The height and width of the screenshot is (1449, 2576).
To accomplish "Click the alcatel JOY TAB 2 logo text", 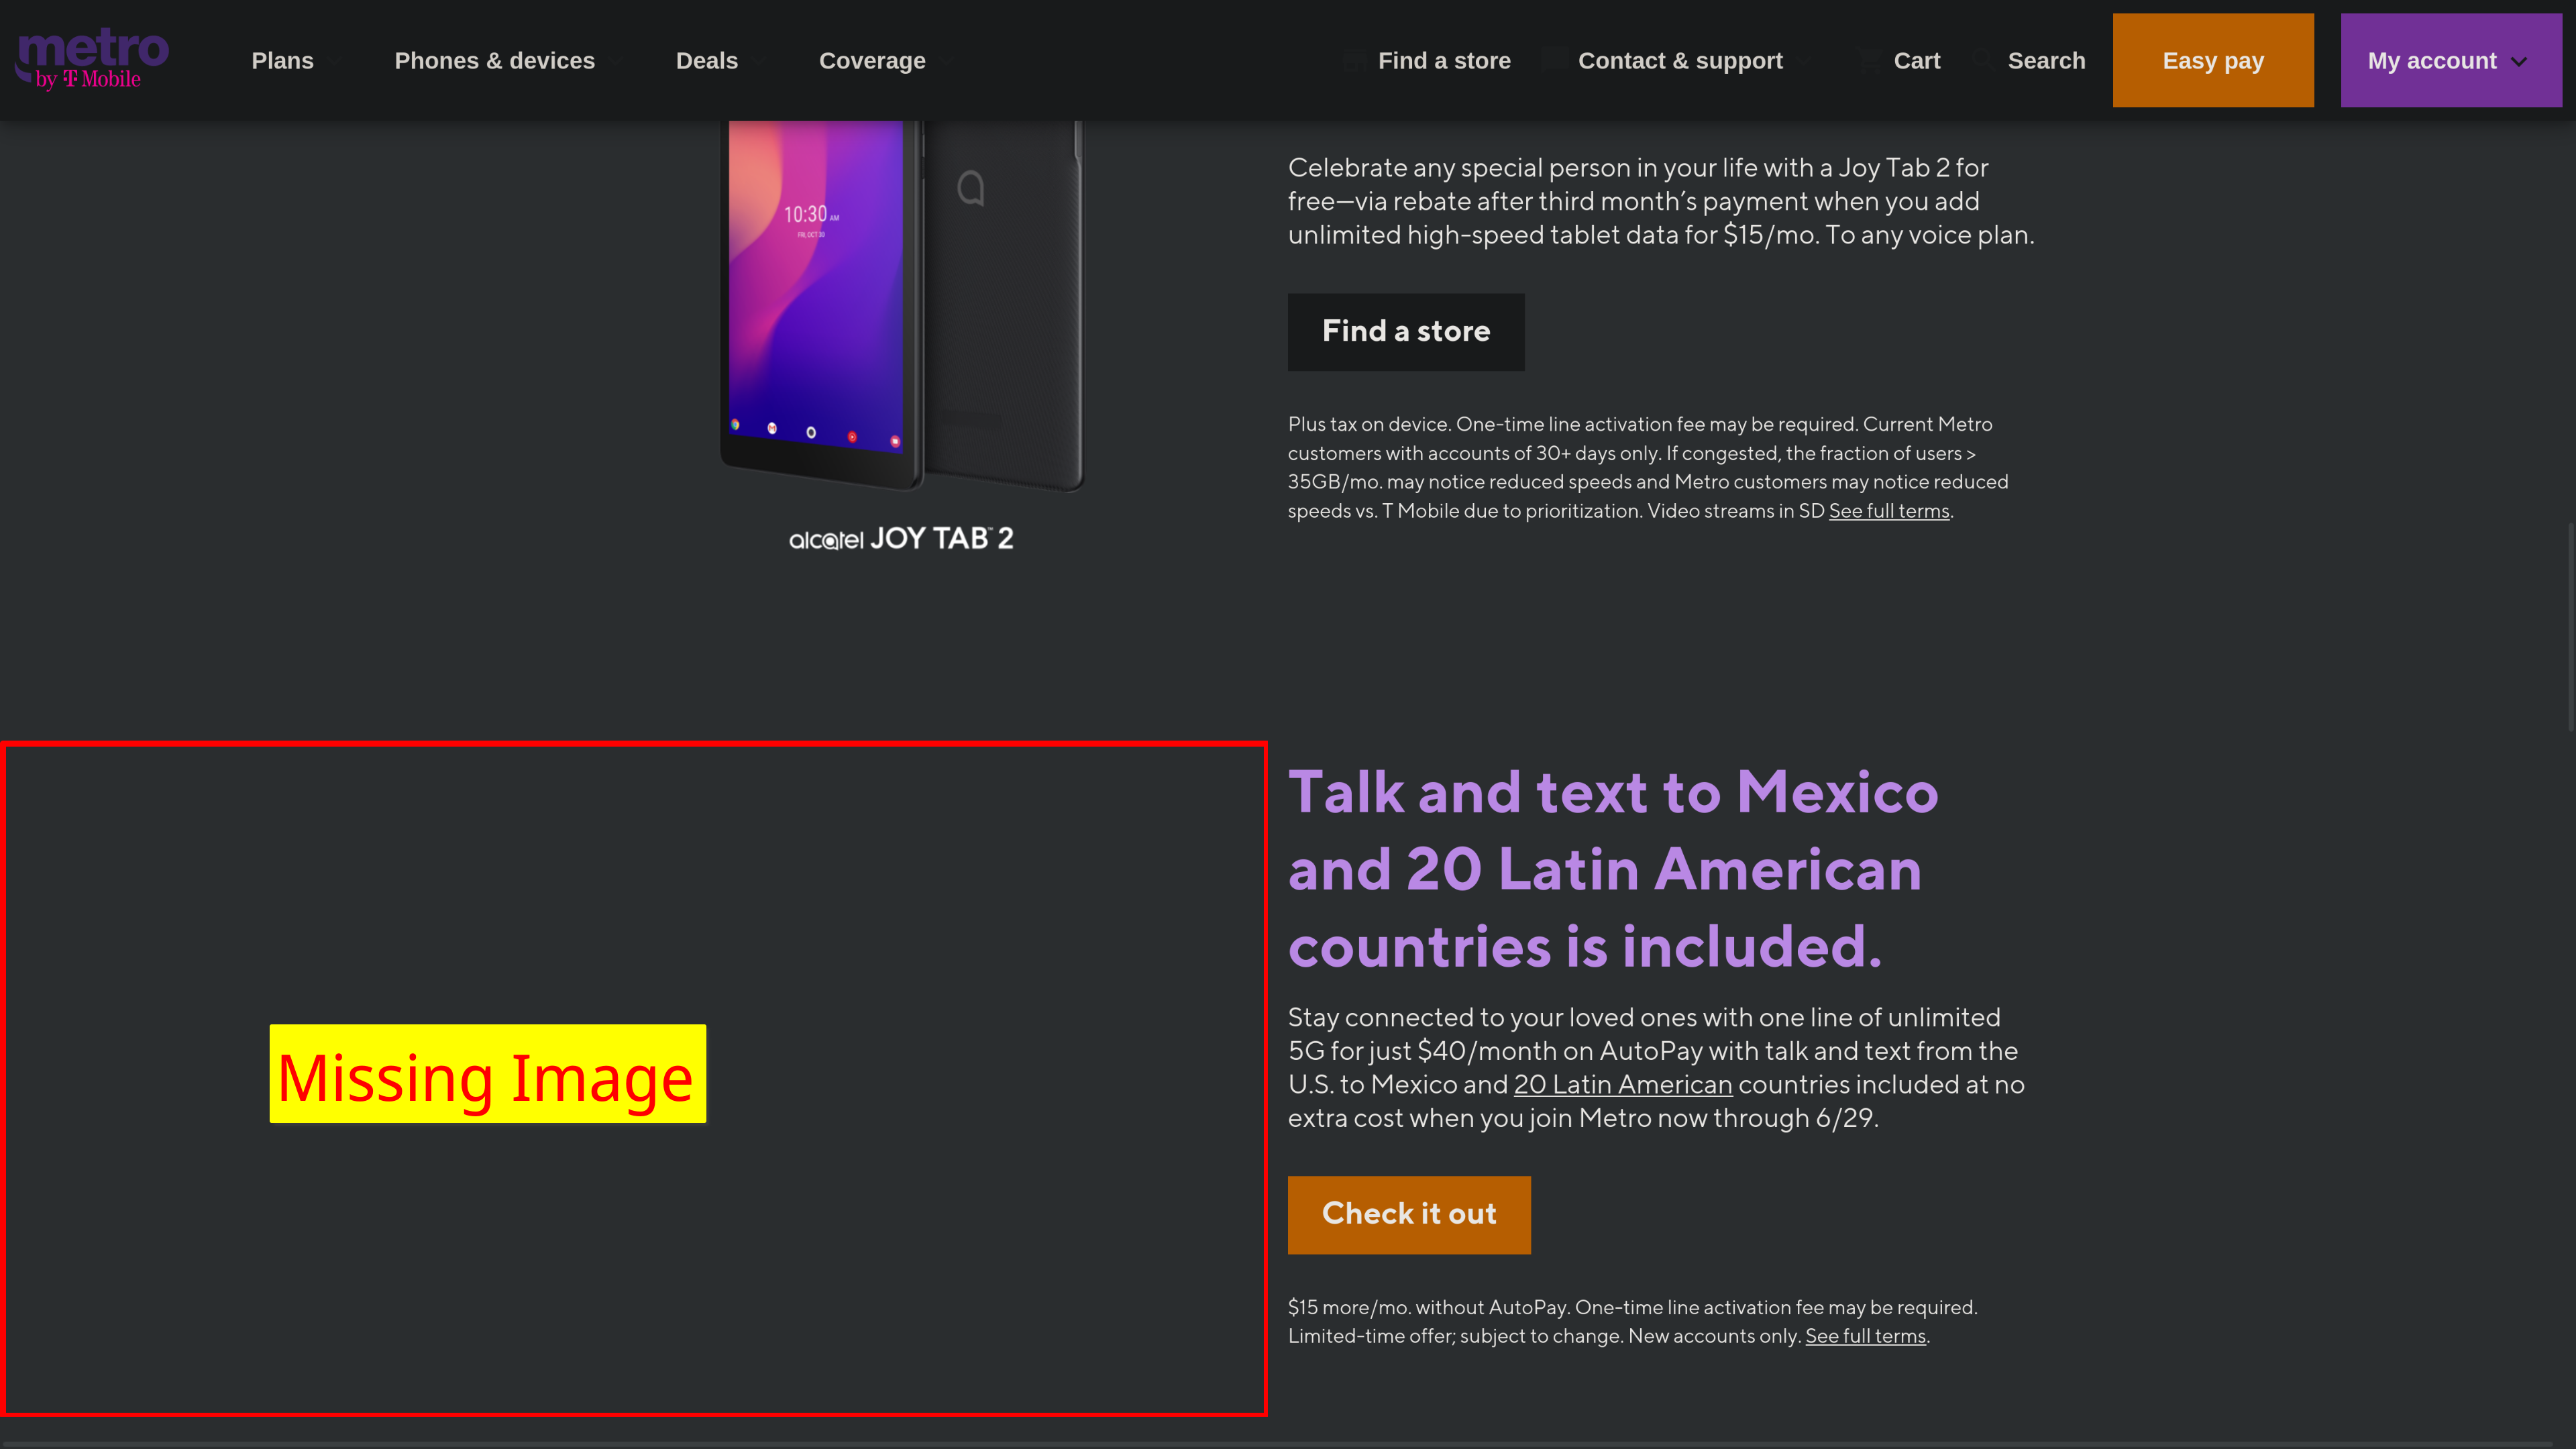I will (901, 538).
